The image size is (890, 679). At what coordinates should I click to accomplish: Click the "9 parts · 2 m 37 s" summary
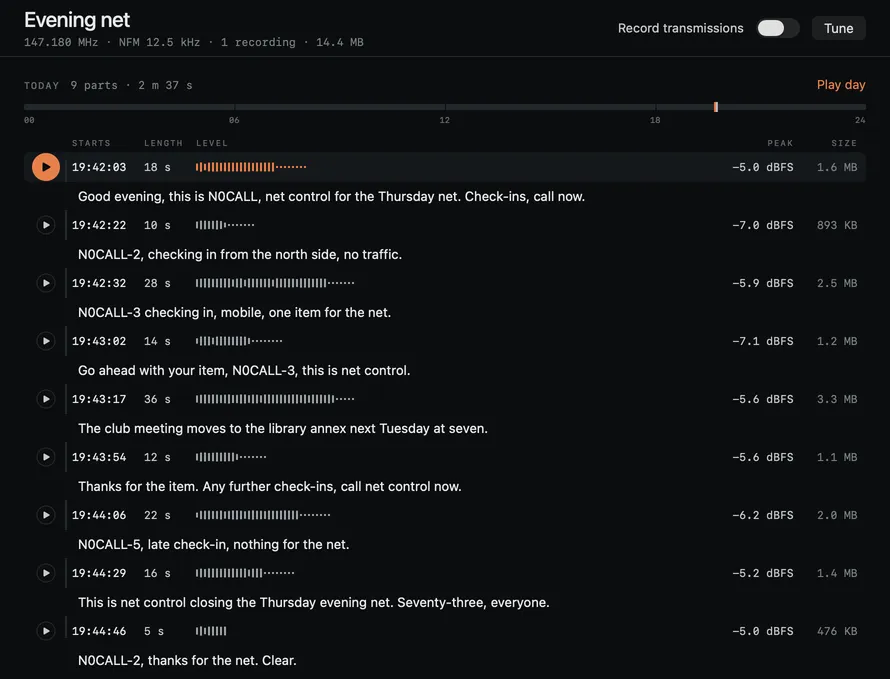[131, 85]
